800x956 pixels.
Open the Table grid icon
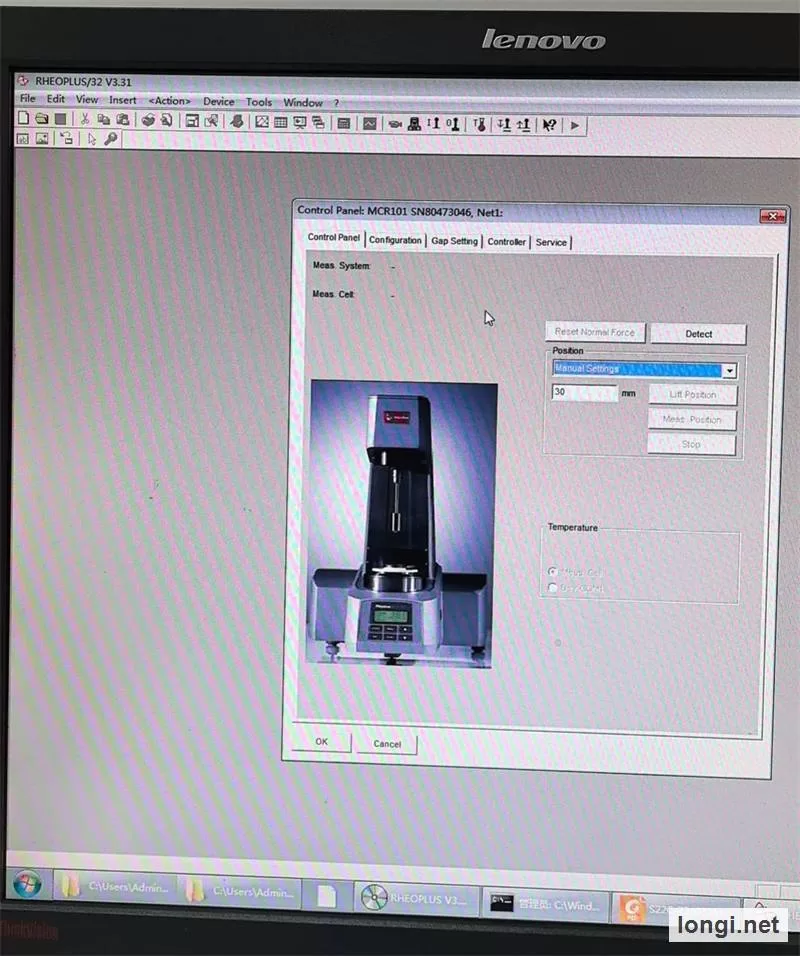pyautogui.click(x=280, y=122)
